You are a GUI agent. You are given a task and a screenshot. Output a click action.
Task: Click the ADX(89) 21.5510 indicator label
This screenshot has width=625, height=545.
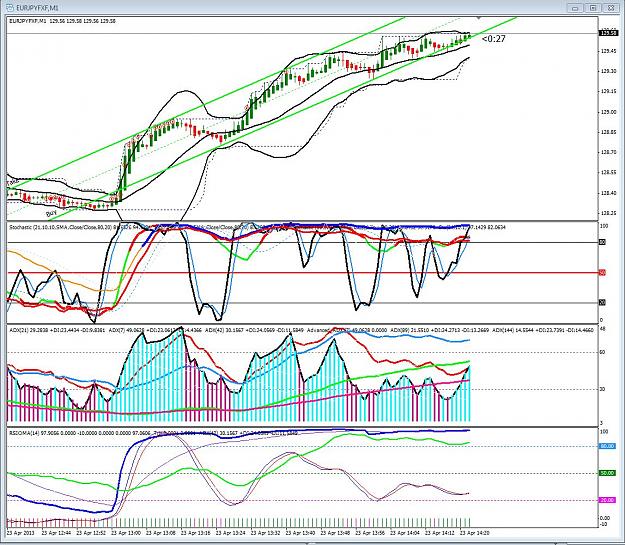pyautogui.click(x=439, y=331)
